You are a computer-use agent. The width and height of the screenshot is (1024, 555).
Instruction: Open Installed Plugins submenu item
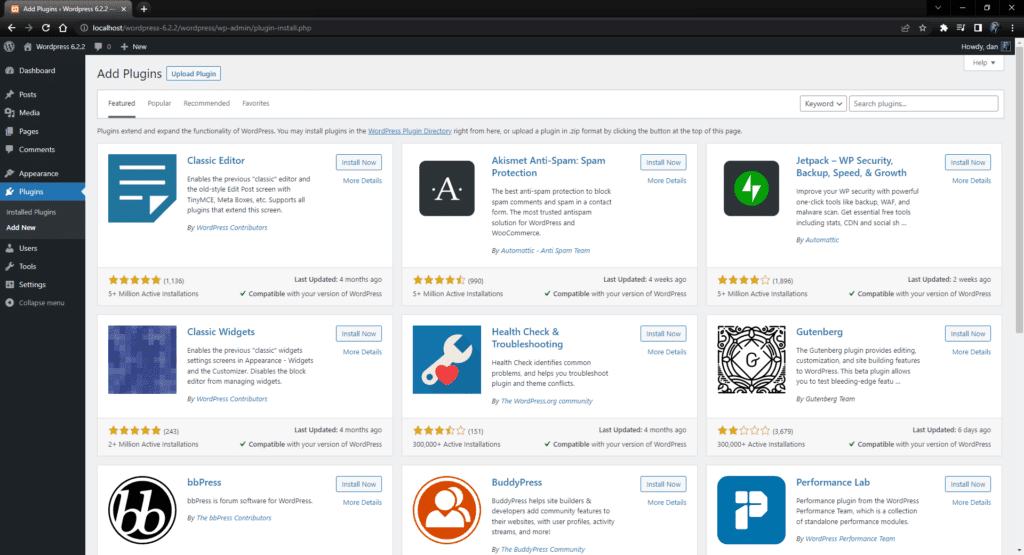pos(31,212)
